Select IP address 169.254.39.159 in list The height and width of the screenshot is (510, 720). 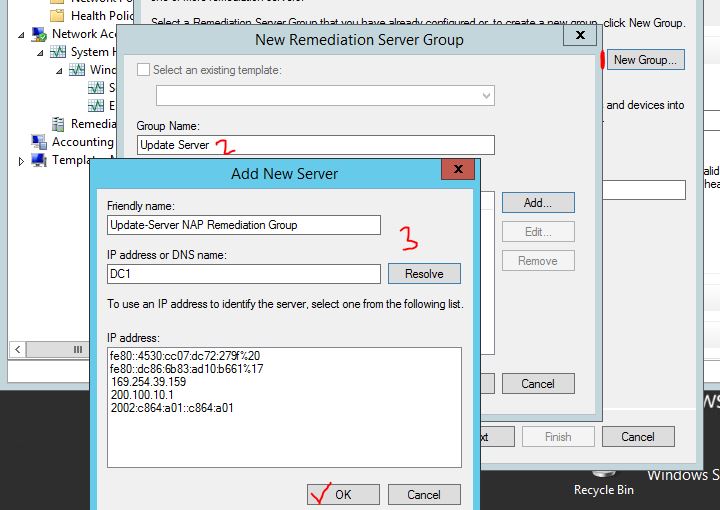click(x=148, y=382)
